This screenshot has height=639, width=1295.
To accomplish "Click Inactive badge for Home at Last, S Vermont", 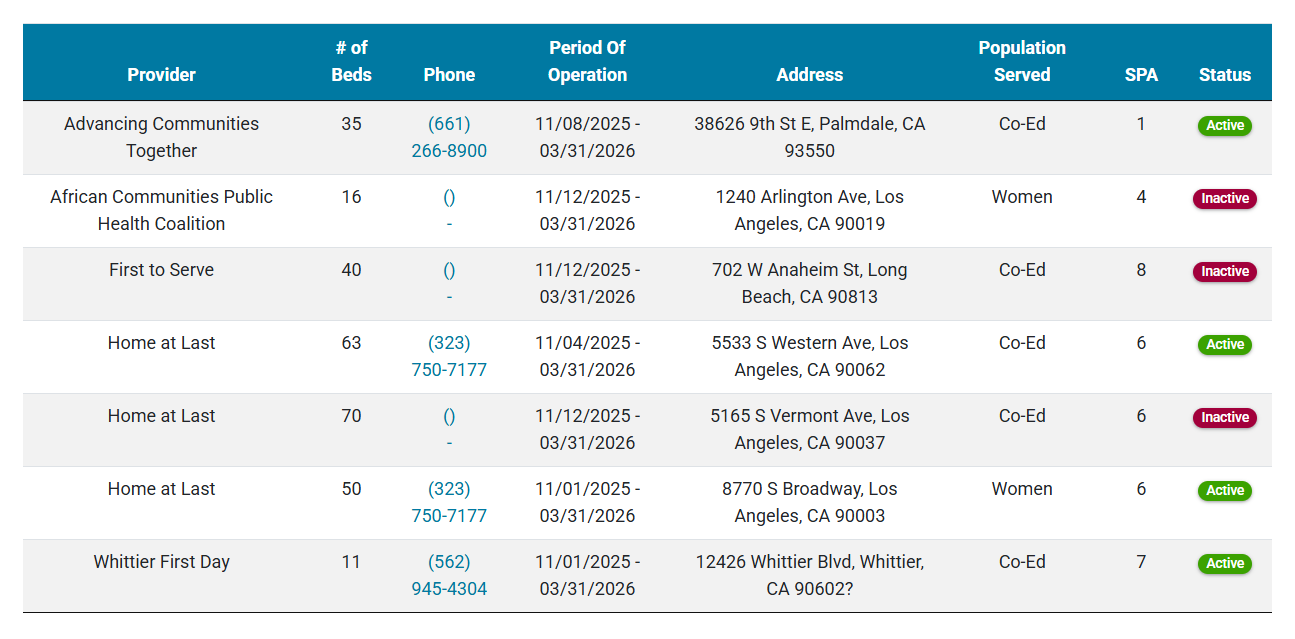I will 1225,418.
